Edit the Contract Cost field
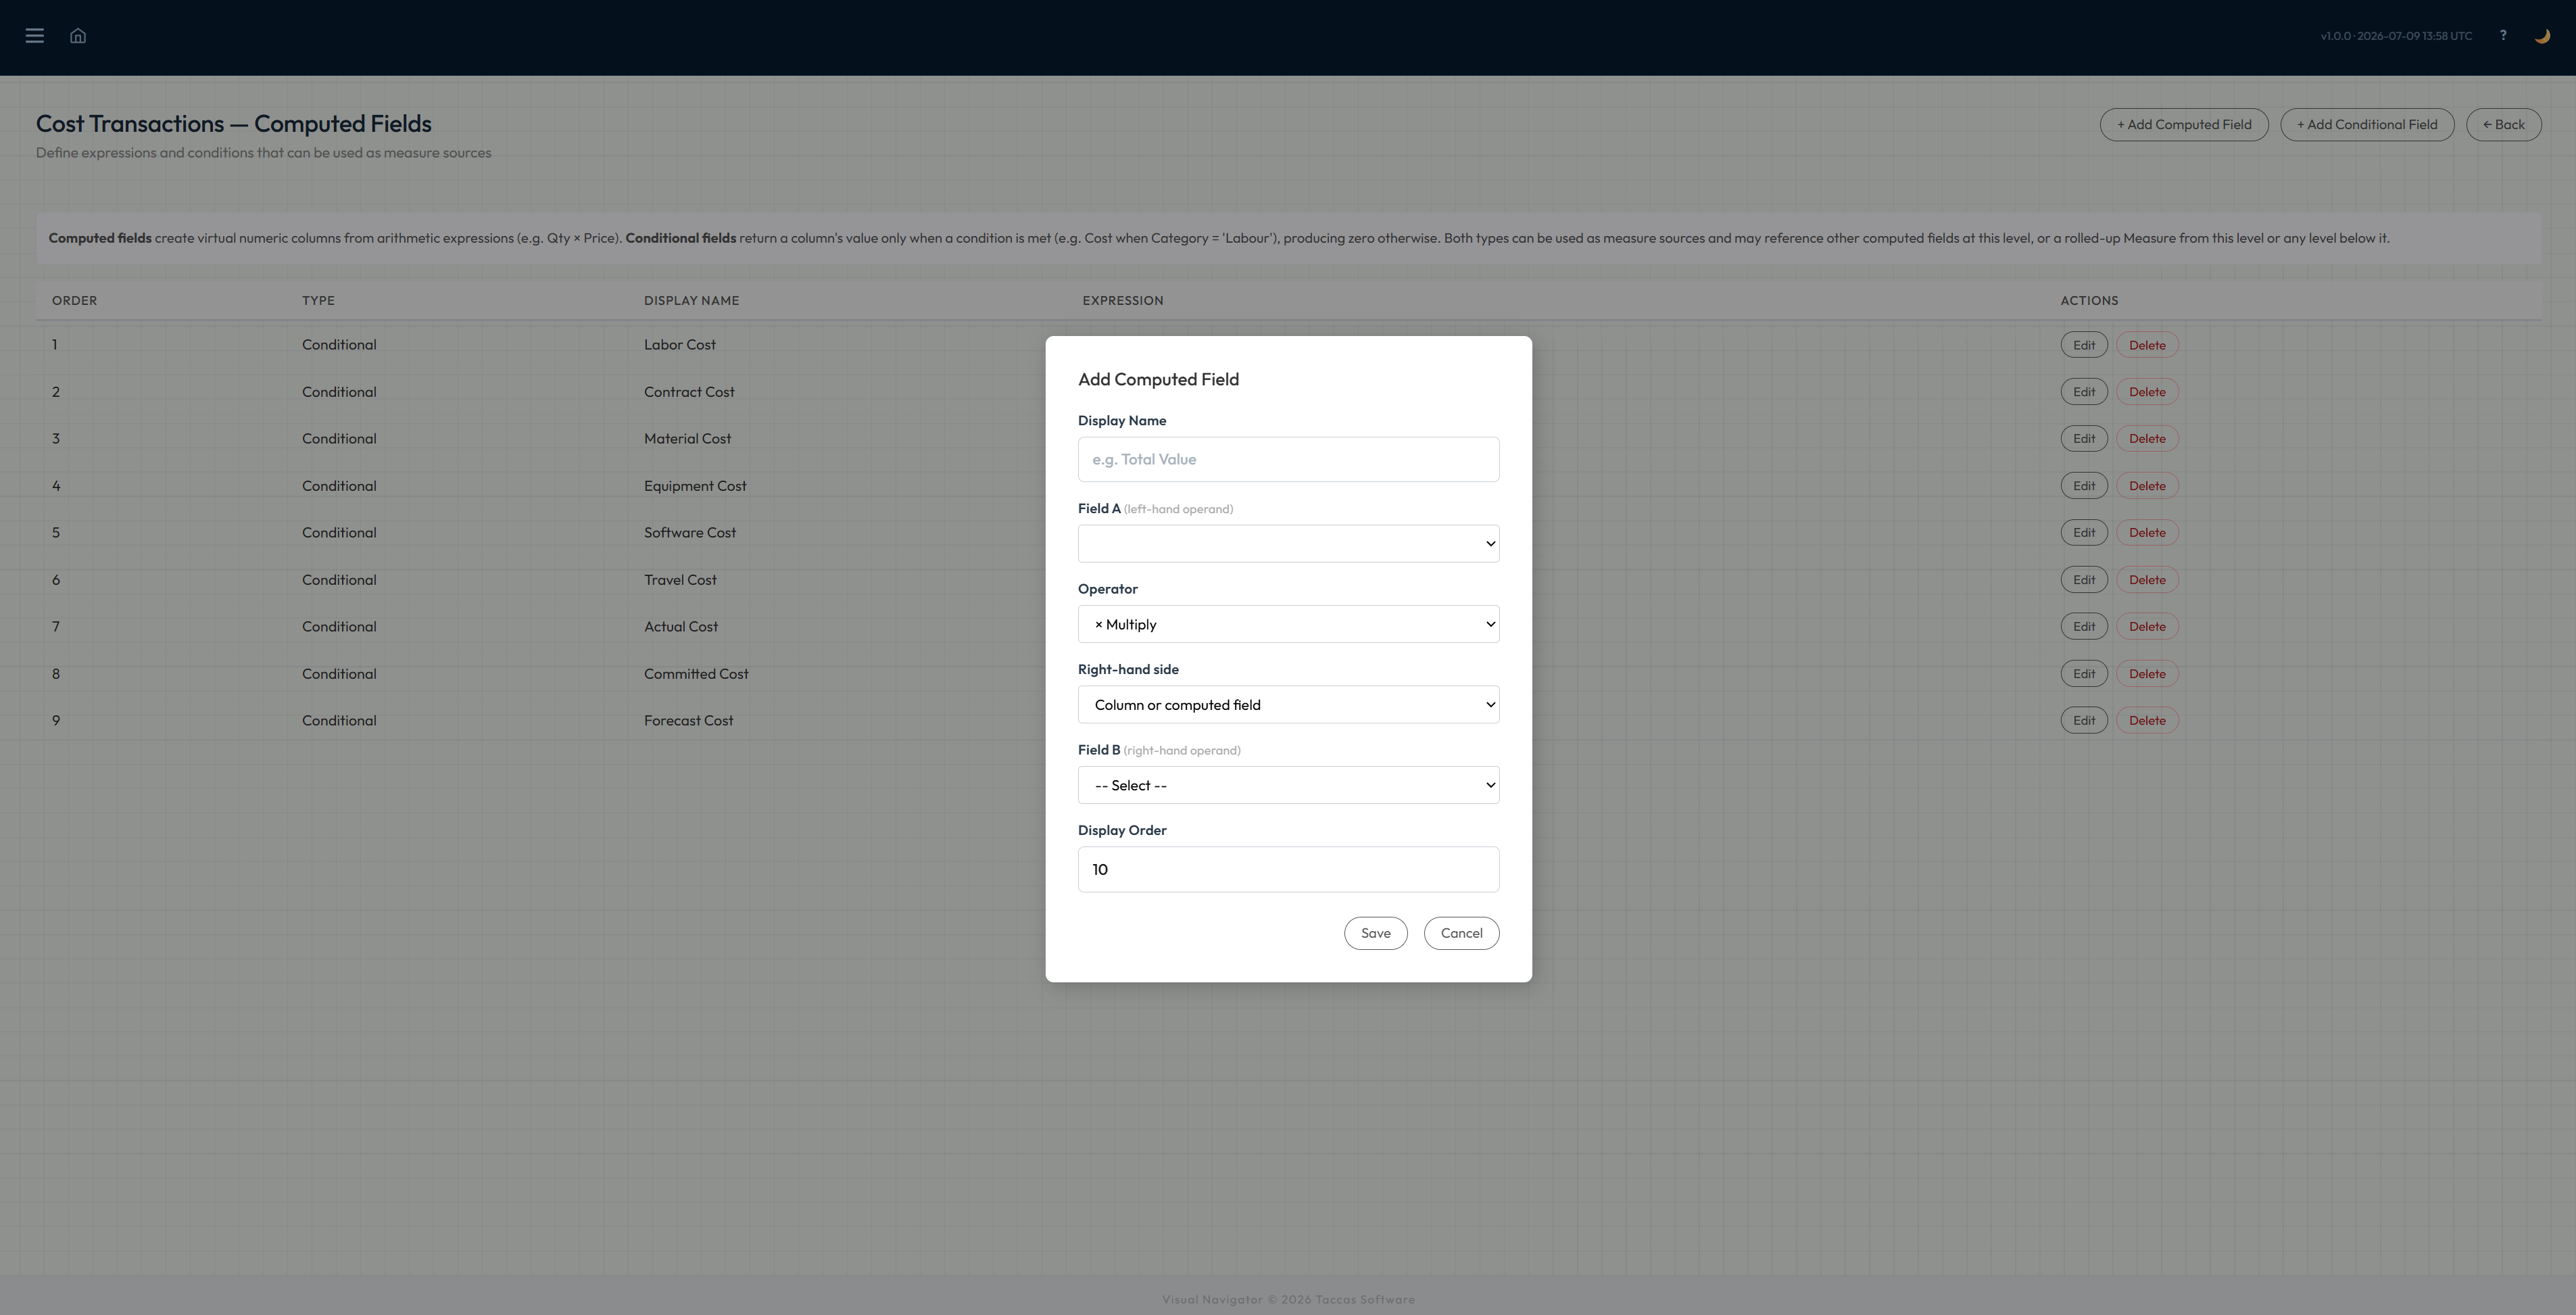The width and height of the screenshot is (2576, 1315). pyautogui.click(x=2084, y=392)
